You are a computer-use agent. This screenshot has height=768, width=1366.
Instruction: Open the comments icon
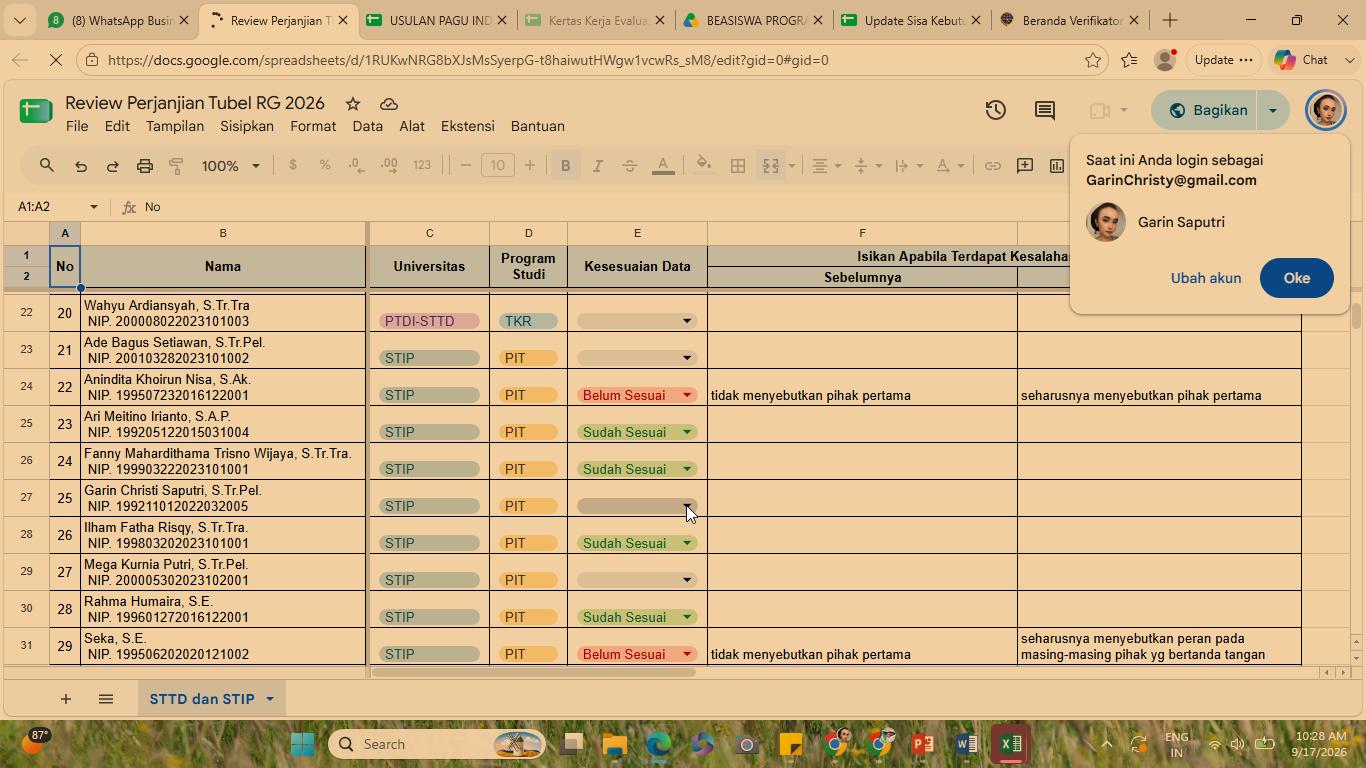pyautogui.click(x=1044, y=110)
